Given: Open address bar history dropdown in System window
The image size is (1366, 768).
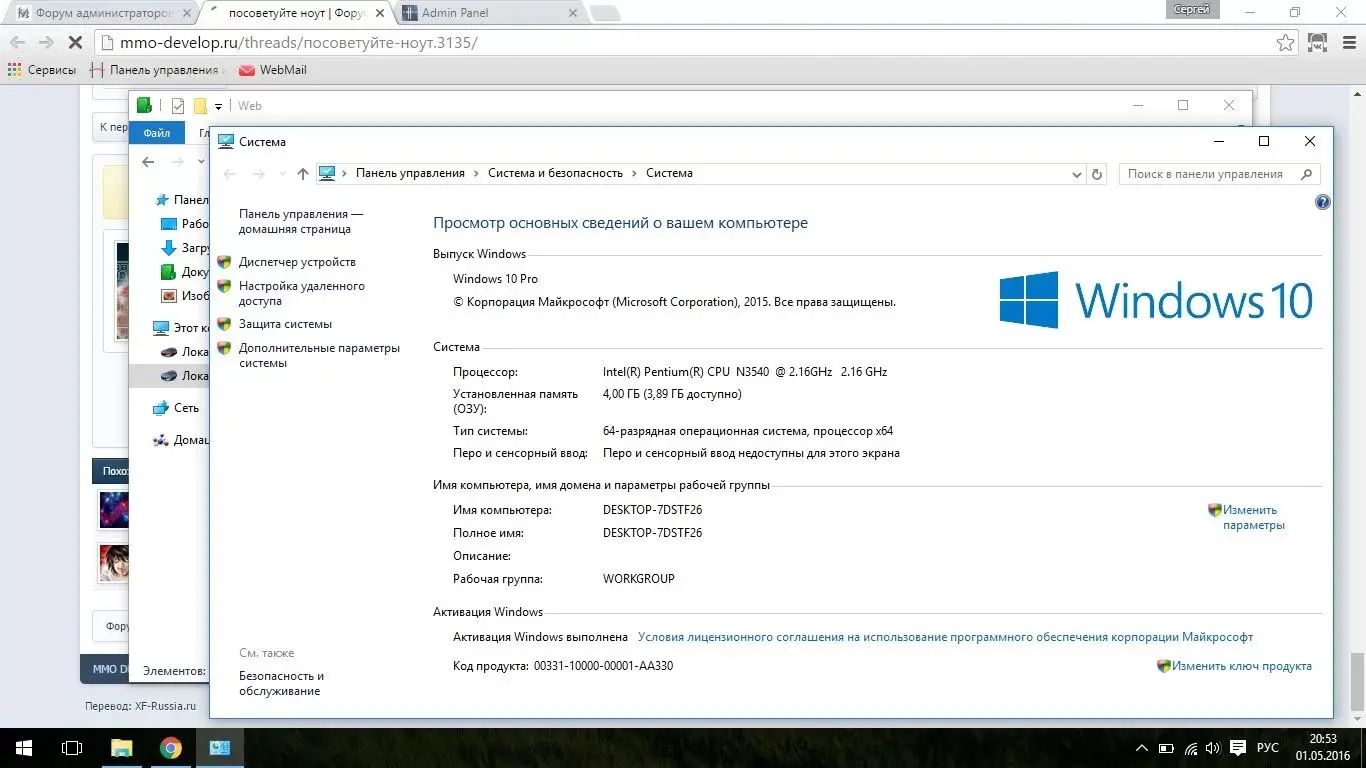Looking at the screenshot, I should click(x=1077, y=174).
